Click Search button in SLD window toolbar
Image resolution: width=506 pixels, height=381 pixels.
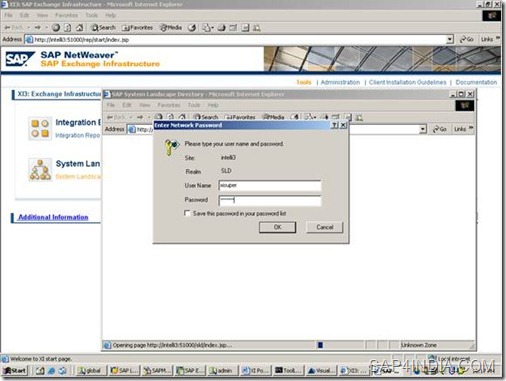(206, 117)
